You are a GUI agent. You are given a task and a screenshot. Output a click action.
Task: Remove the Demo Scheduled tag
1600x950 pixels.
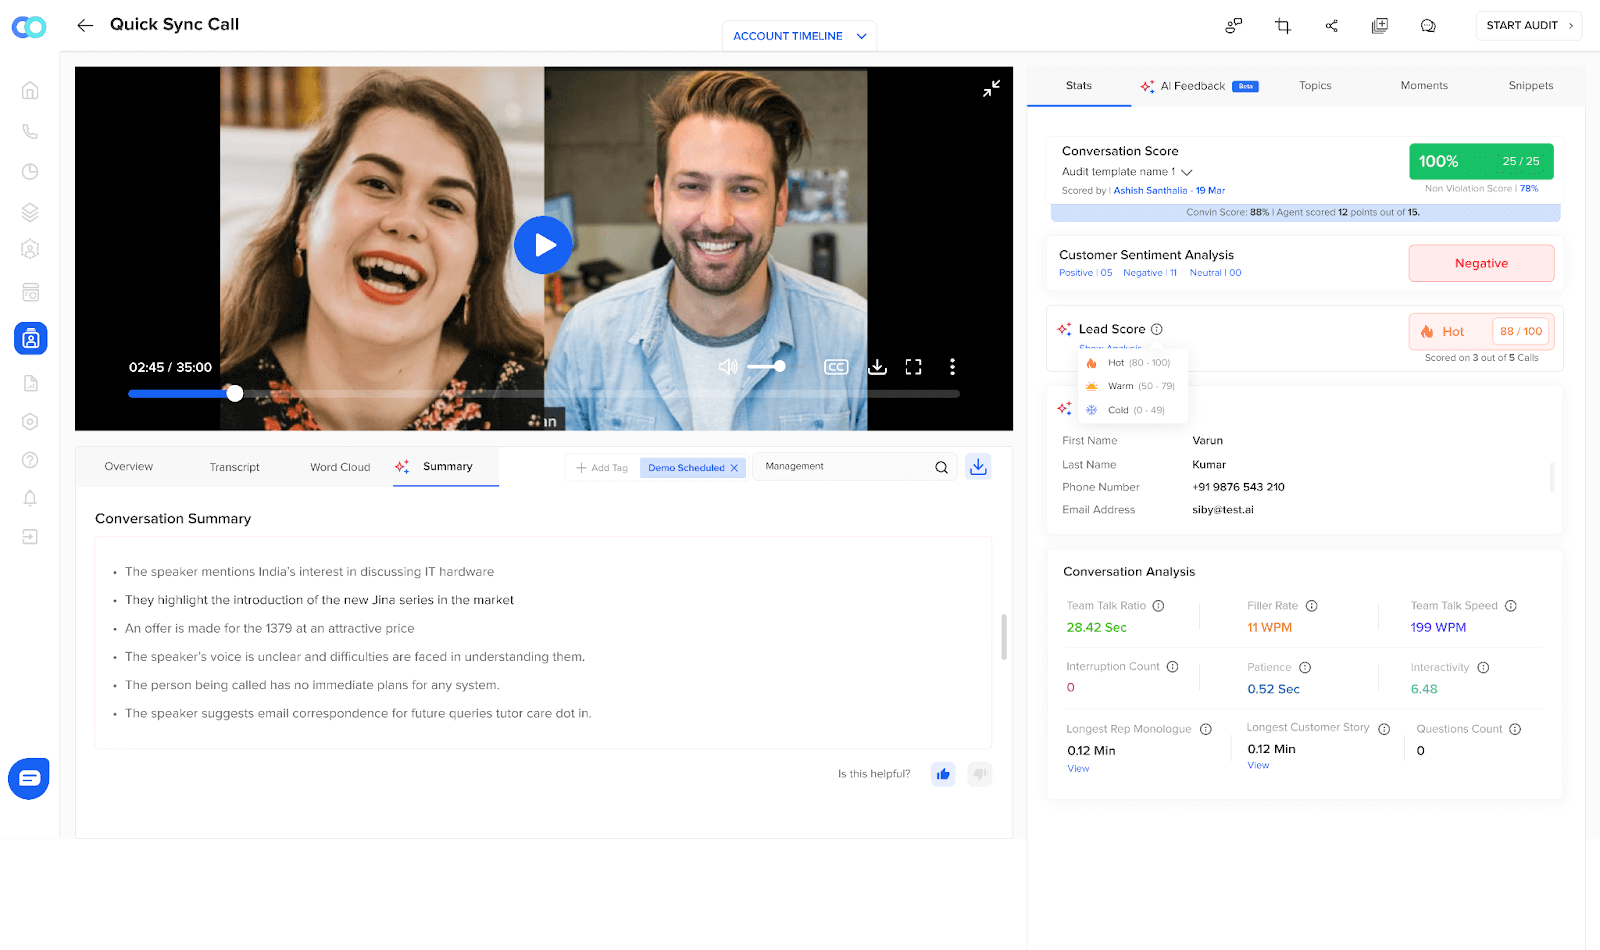pos(734,468)
